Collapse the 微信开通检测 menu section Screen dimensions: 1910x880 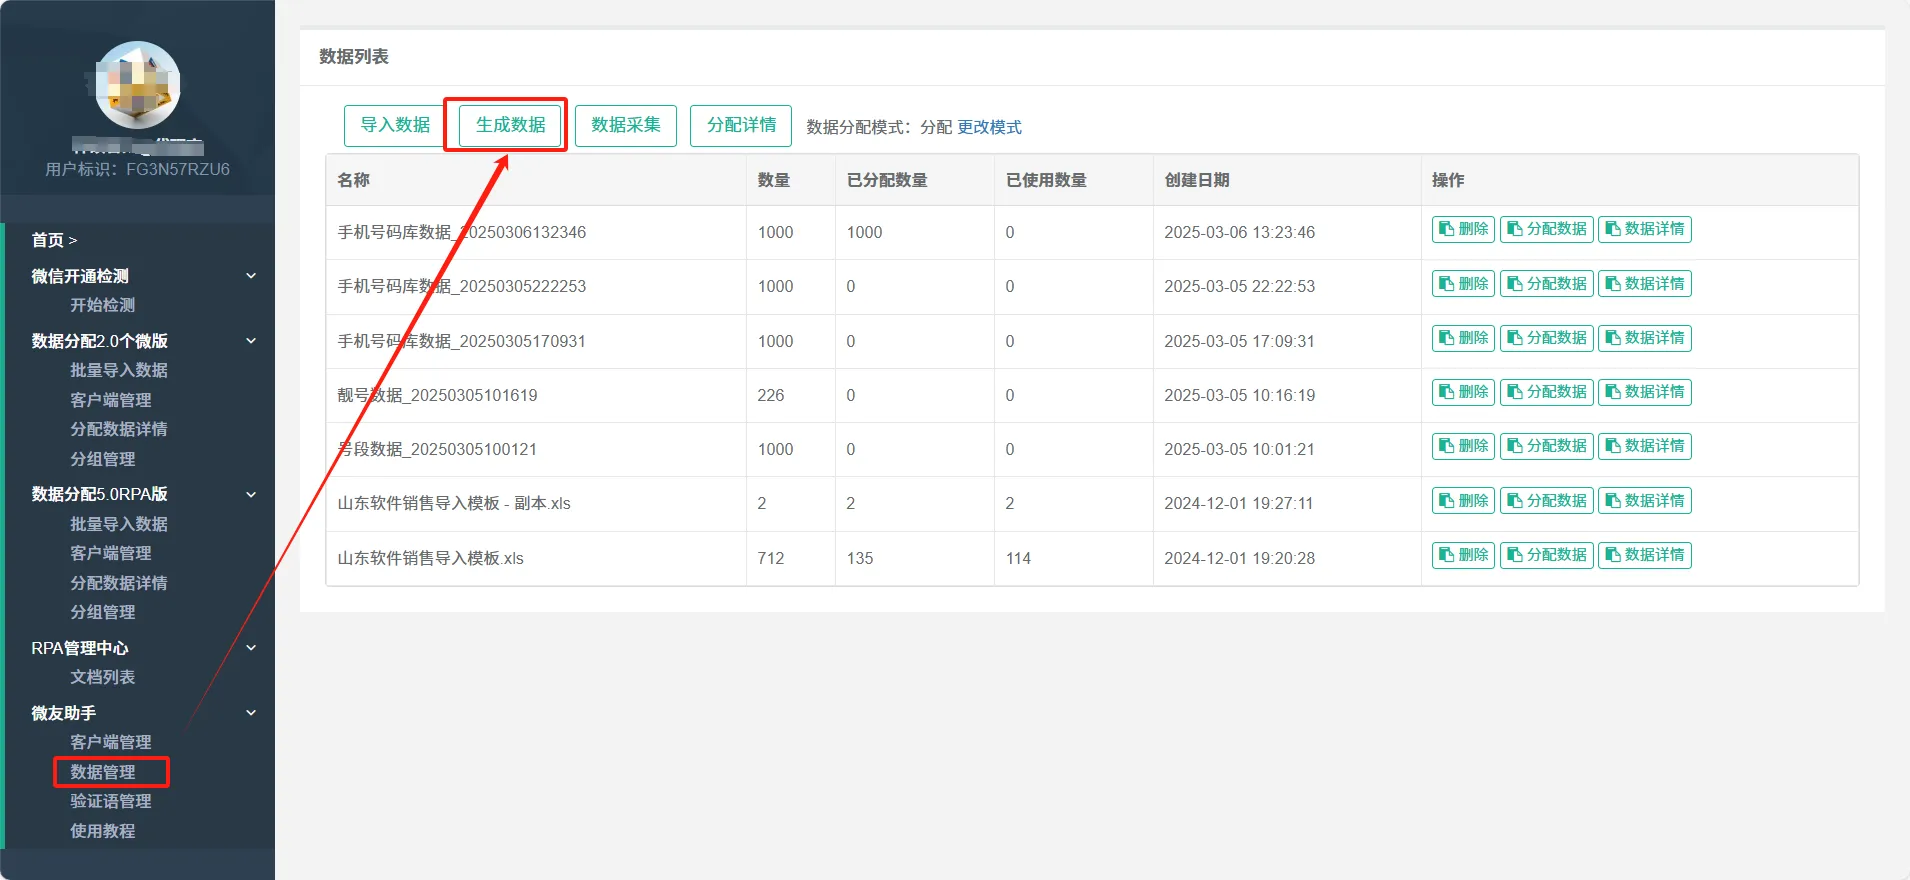[251, 276]
